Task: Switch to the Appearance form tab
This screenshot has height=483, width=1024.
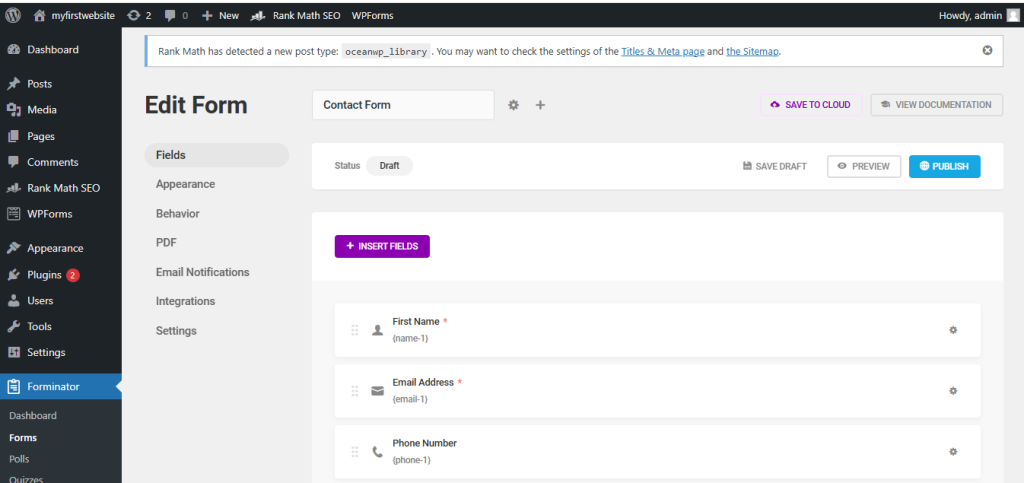Action: tap(185, 184)
